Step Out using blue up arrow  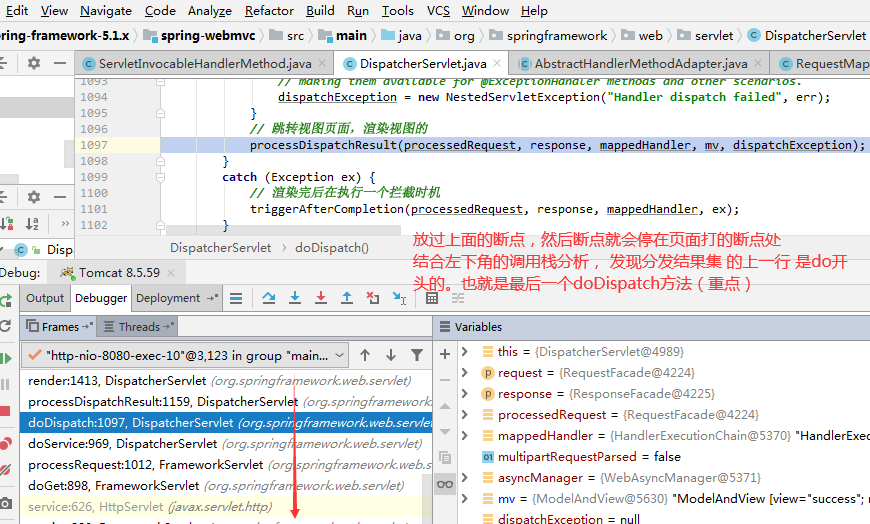347,298
